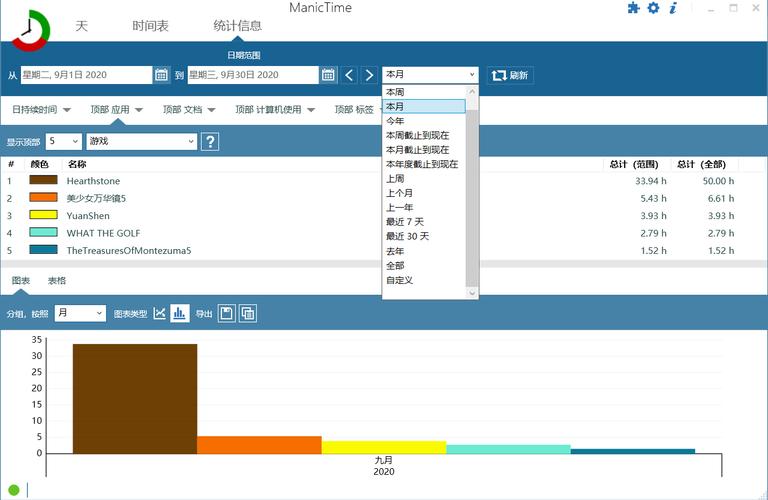Collapse the 本月 date range combo box
This screenshot has height=500, width=768.
[x=430, y=75]
